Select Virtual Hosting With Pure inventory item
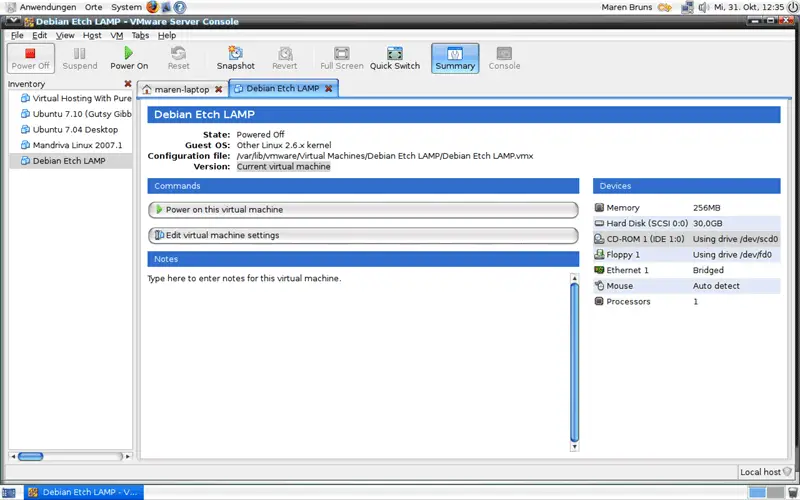The image size is (800, 500). [71, 98]
